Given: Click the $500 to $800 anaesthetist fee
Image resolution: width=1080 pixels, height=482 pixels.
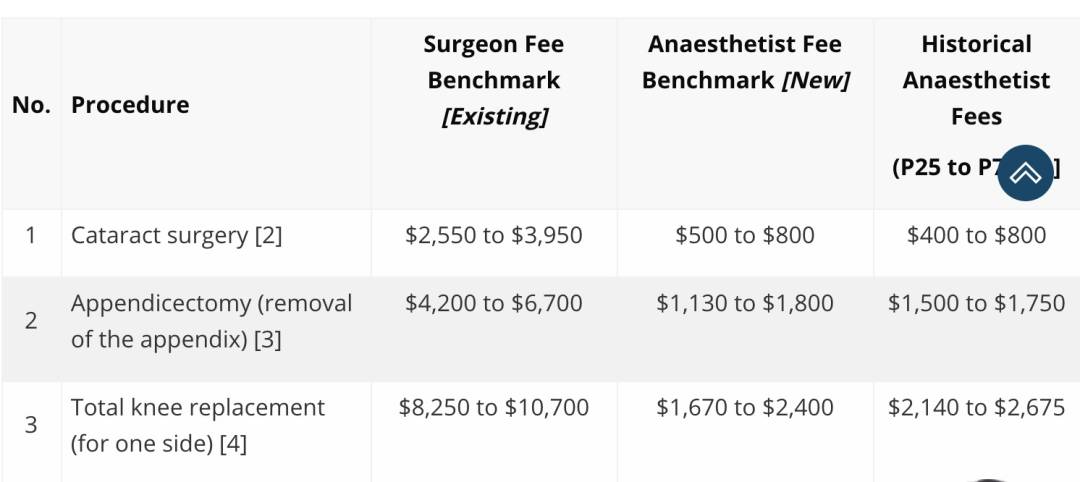Looking at the screenshot, I should [x=745, y=236].
